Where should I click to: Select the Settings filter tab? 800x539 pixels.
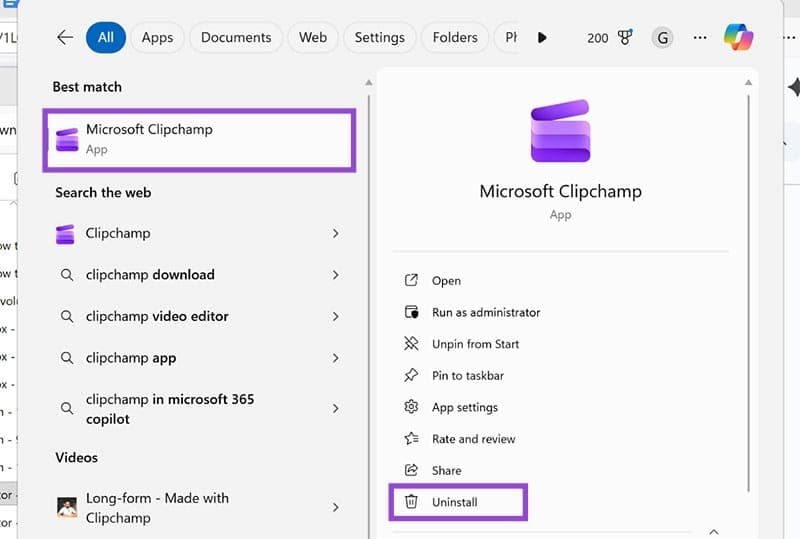point(379,37)
